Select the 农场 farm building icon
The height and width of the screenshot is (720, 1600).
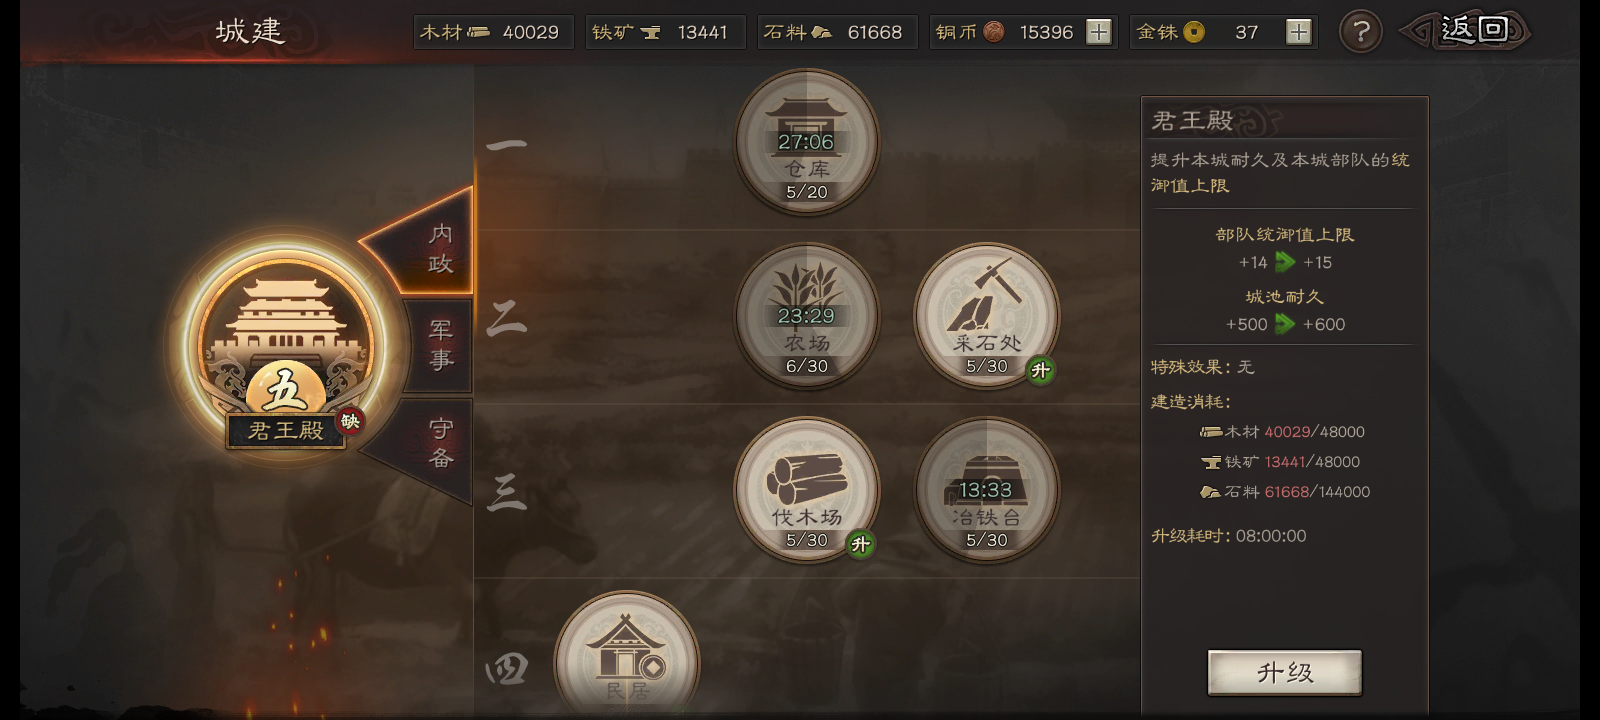[x=807, y=315]
